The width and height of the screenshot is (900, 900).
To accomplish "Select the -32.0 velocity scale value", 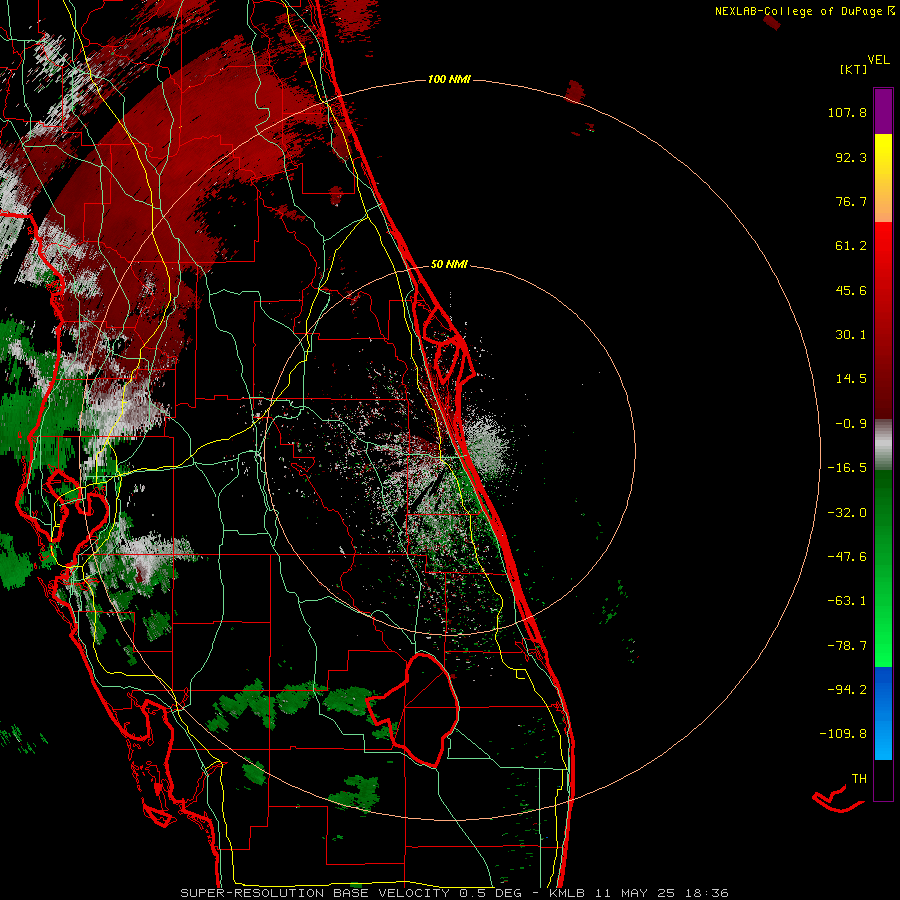I will (847, 513).
